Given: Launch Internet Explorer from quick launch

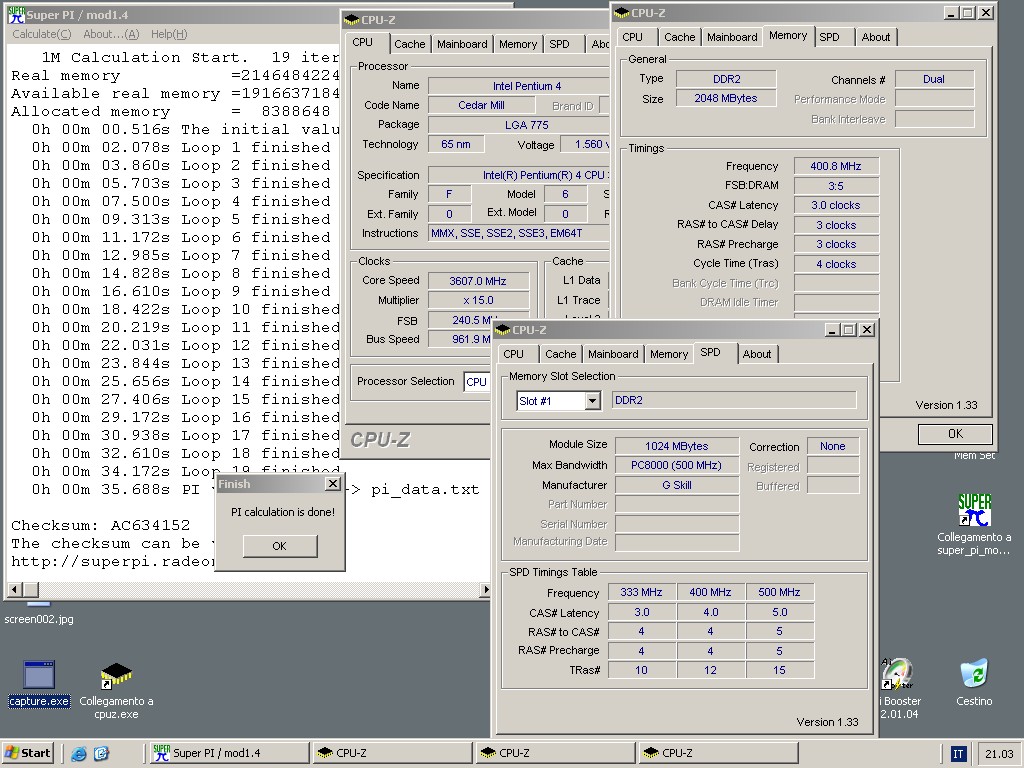Looking at the screenshot, I should click(x=79, y=753).
